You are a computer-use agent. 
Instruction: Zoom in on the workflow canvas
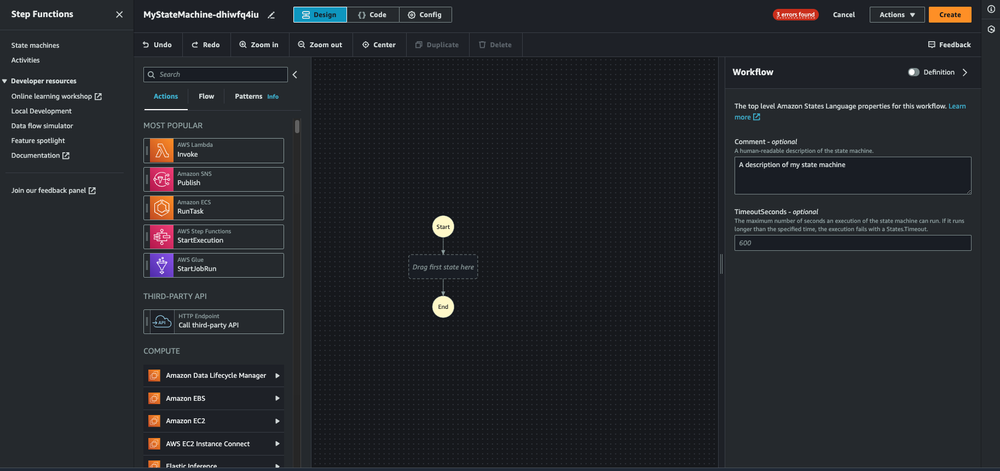click(259, 45)
